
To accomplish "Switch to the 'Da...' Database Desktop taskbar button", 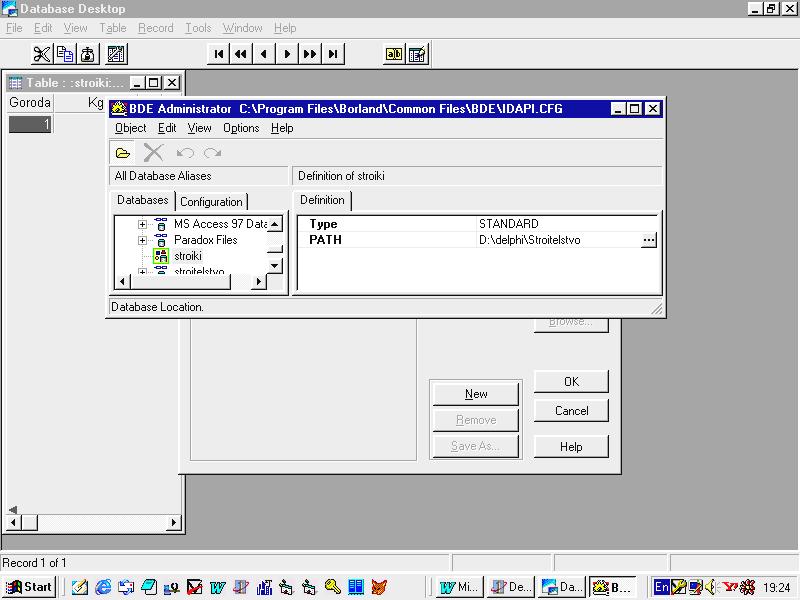I will (562, 587).
